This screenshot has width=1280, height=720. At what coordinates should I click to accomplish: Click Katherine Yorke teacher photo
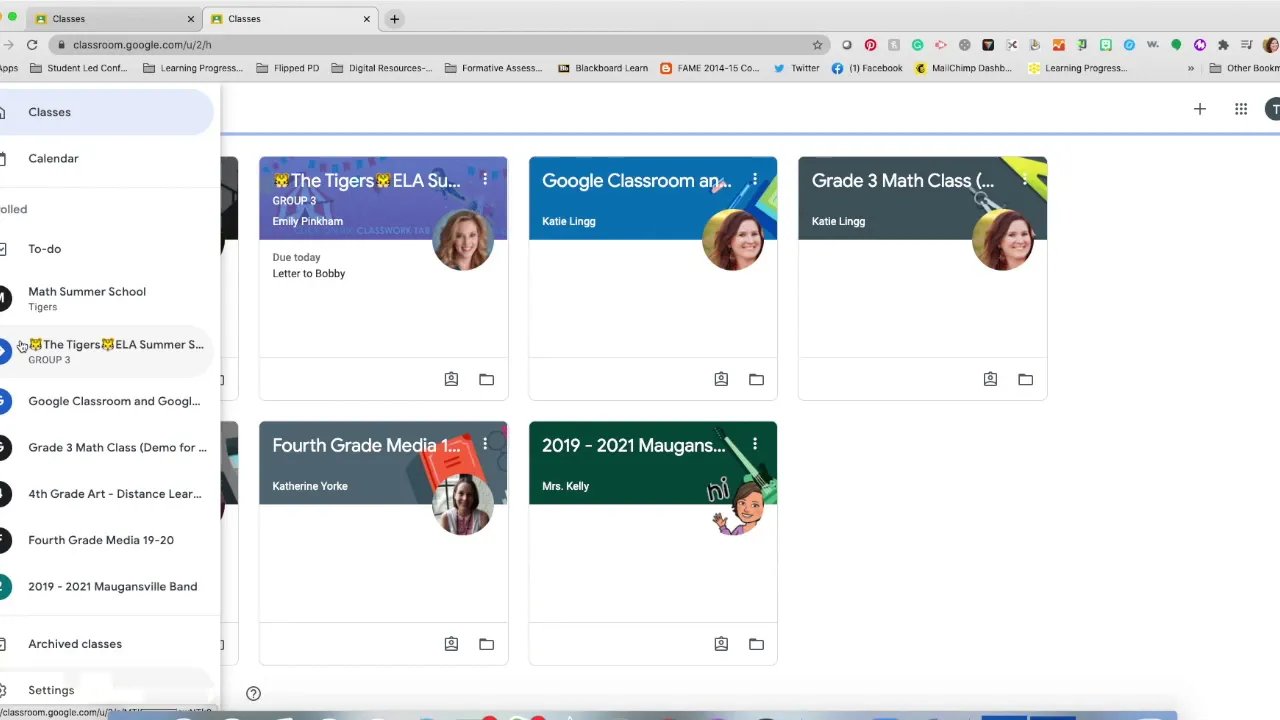tap(463, 504)
